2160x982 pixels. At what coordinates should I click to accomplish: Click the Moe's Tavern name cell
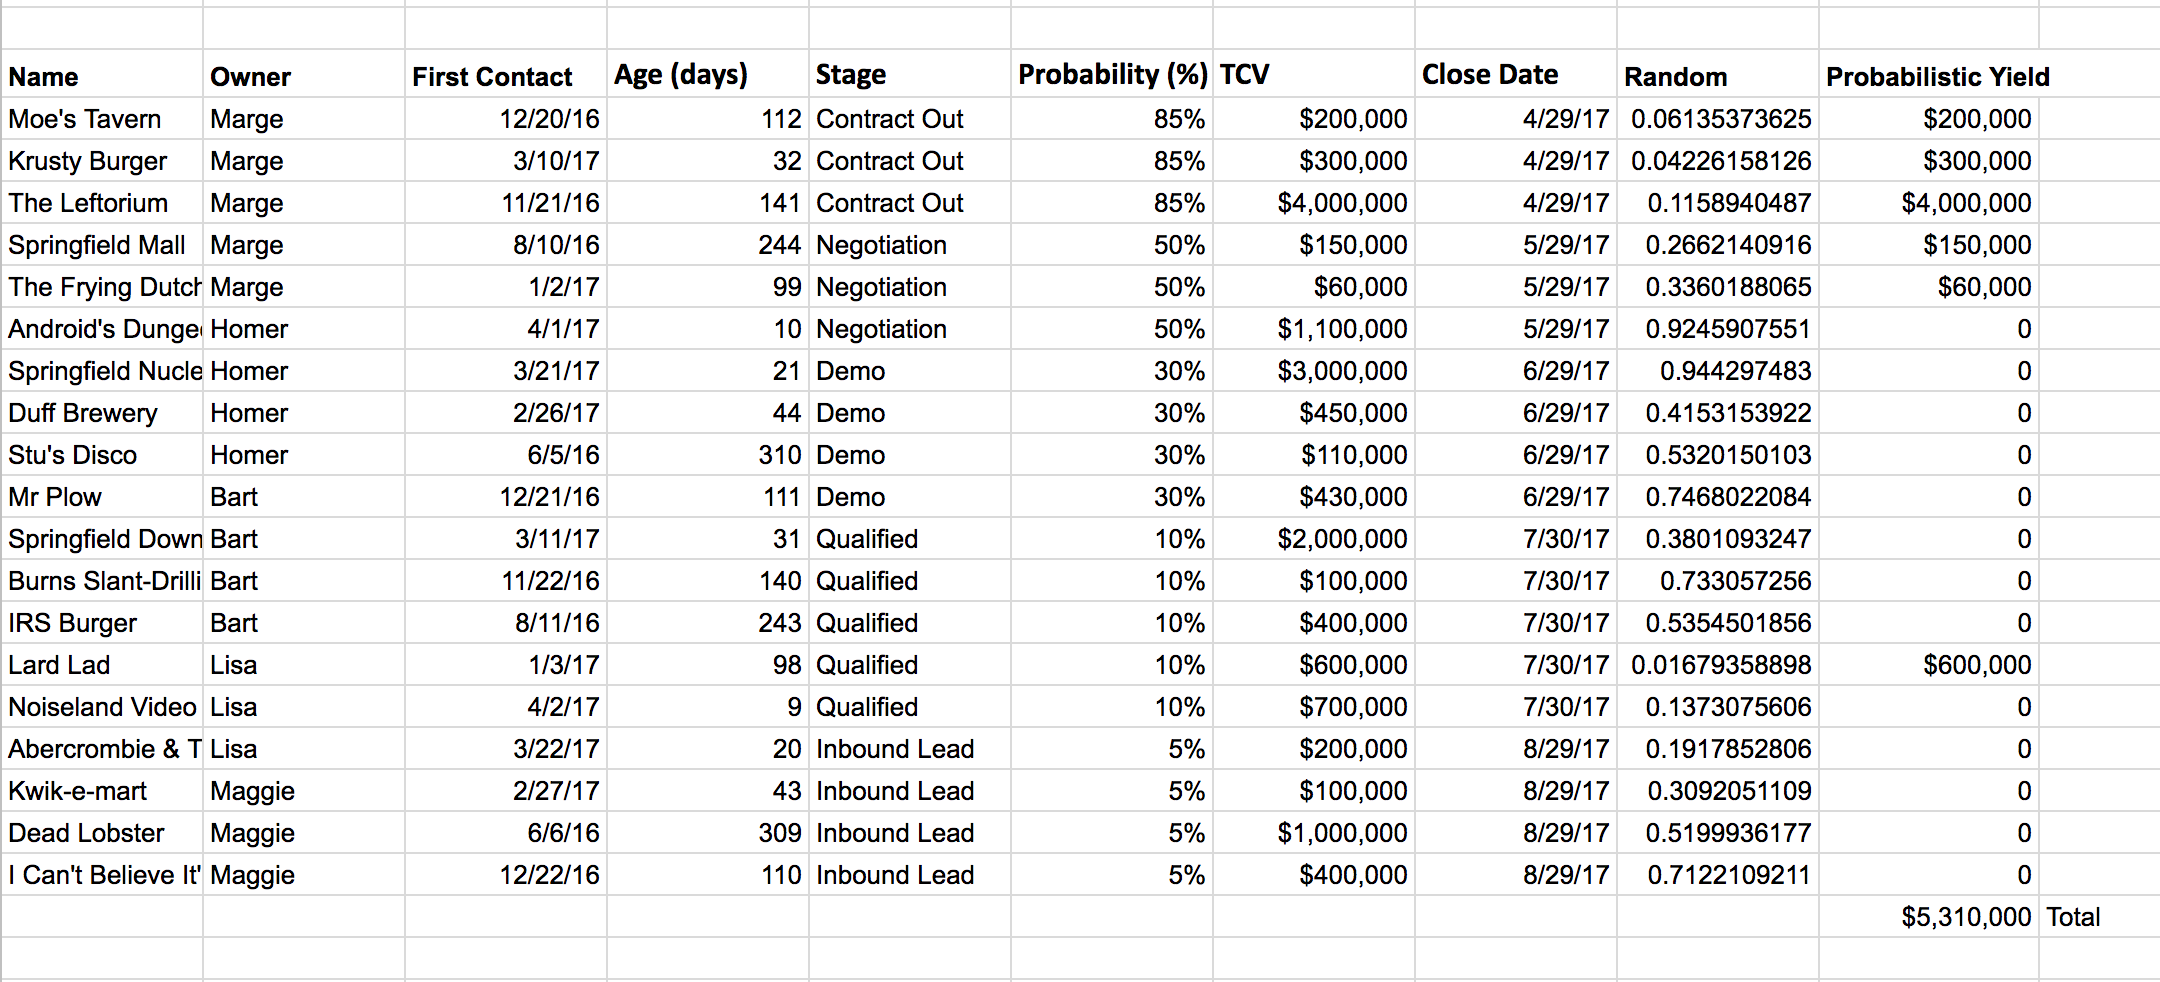pyautogui.click(x=102, y=118)
